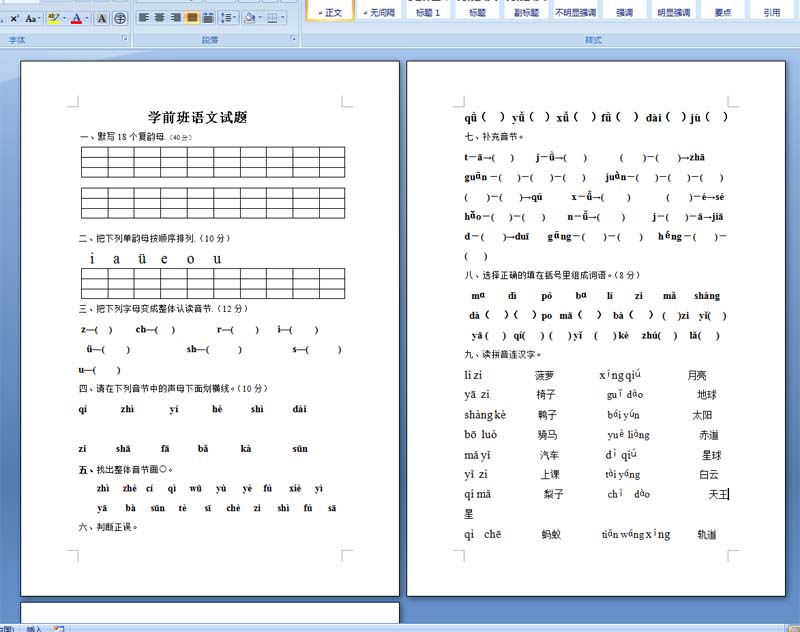Click the word 太阳 on page two

coord(702,415)
